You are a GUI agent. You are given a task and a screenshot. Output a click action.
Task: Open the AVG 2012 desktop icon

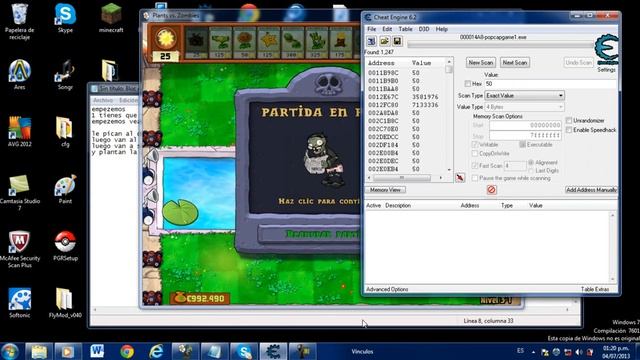[19, 131]
